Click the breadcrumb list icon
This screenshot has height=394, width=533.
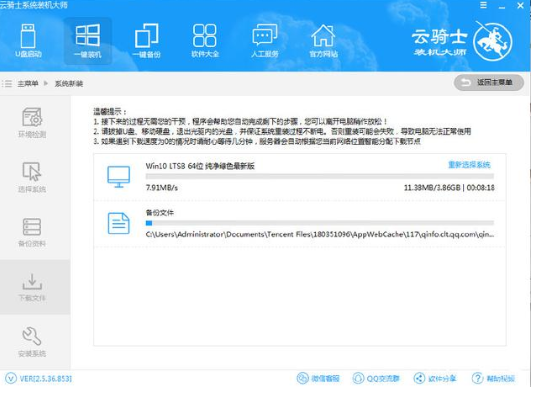click(x=7, y=84)
